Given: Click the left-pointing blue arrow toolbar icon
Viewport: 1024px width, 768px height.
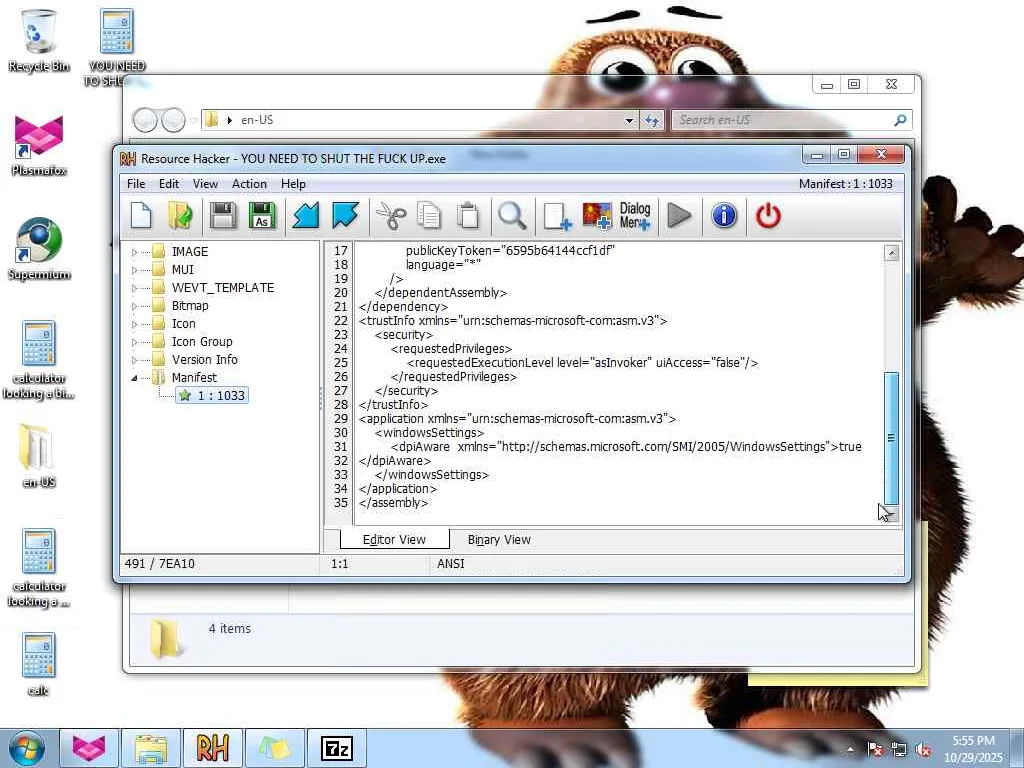Looking at the screenshot, I should point(305,216).
